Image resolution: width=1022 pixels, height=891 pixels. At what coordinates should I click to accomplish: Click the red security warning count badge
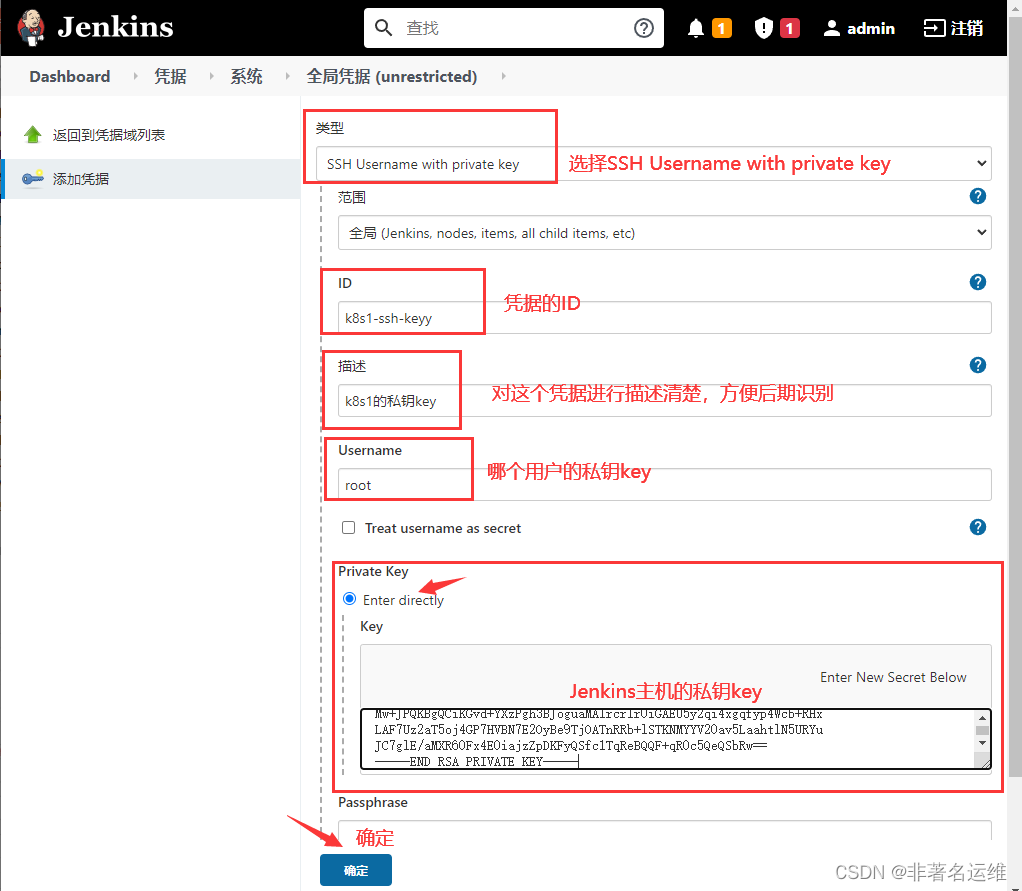coord(789,28)
